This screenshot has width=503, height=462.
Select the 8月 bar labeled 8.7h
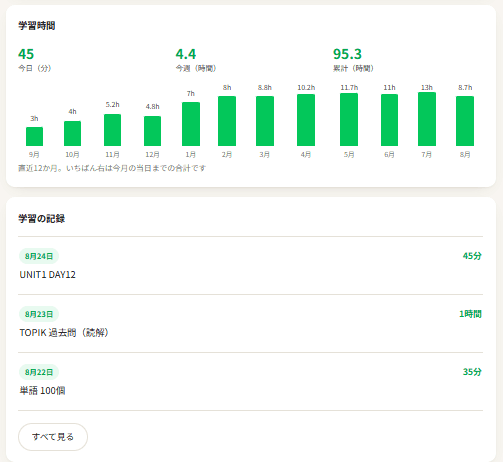pyautogui.click(x=465, y=121)
